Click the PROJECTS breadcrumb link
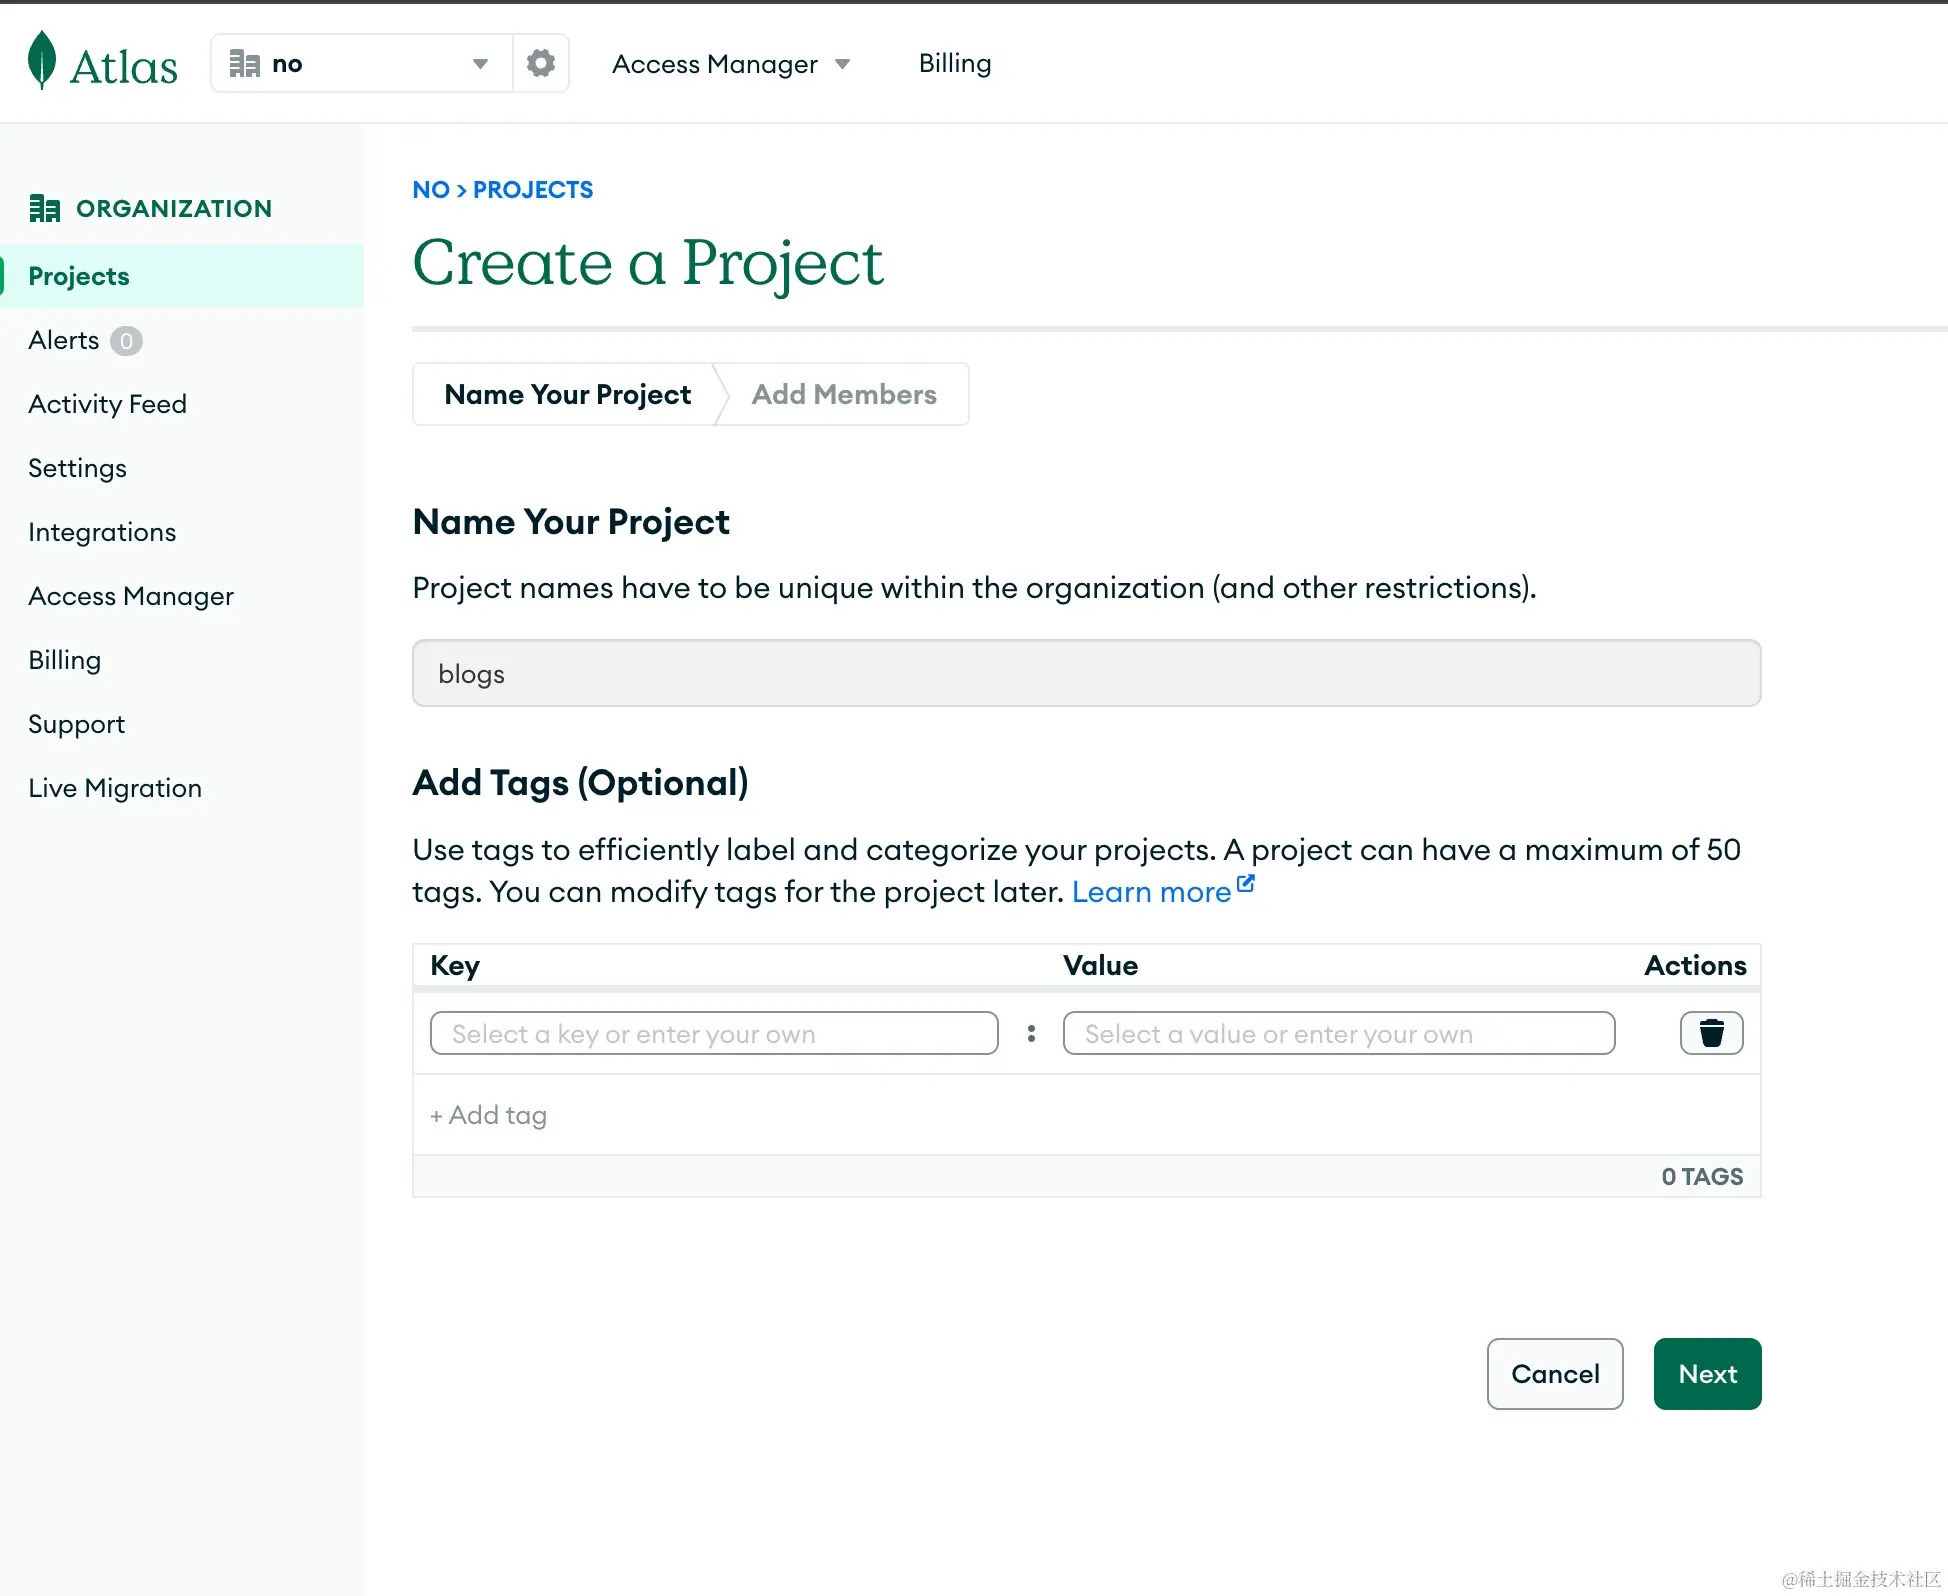Screen dimensions: 1948x1596 pyautogui.click(x=532, y=190)
